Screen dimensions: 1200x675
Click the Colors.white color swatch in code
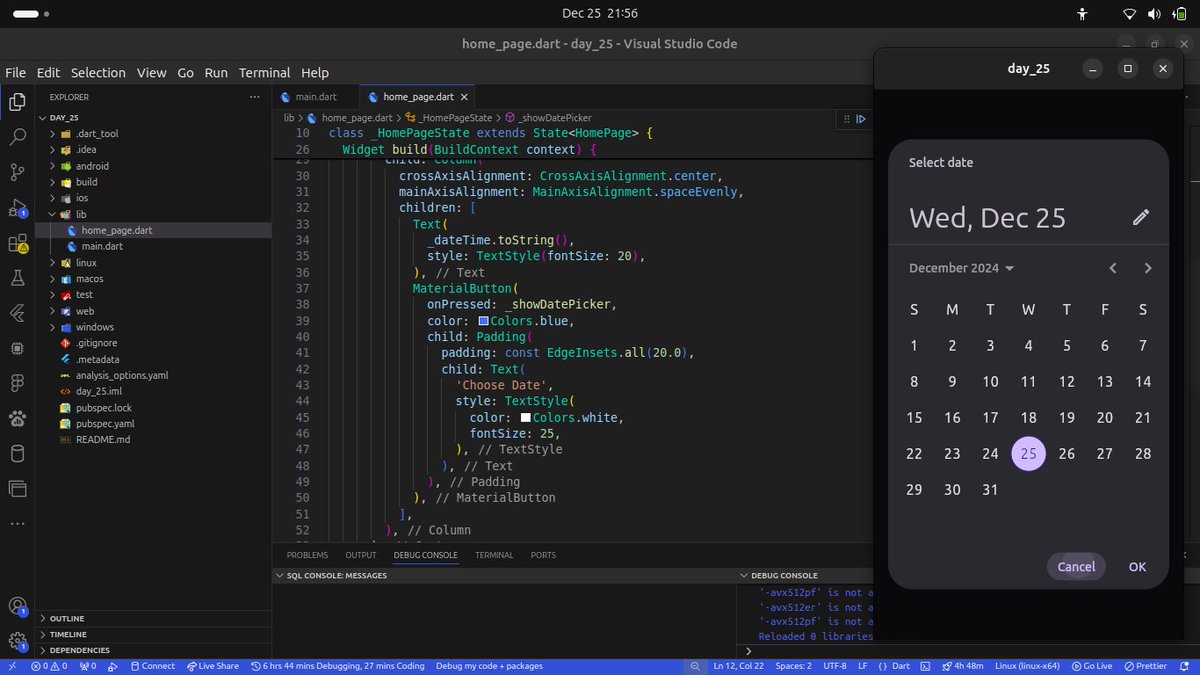[x=526, y=417]
